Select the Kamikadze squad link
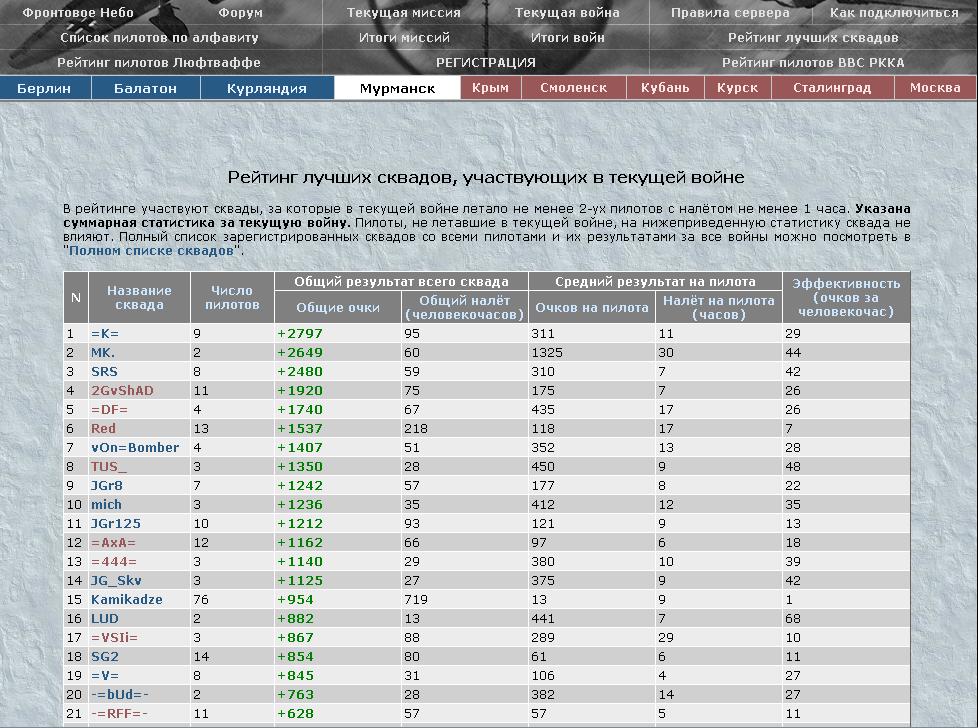Image resolution: width=978 pixels, height=728 pixels. (x=126, y=599)
